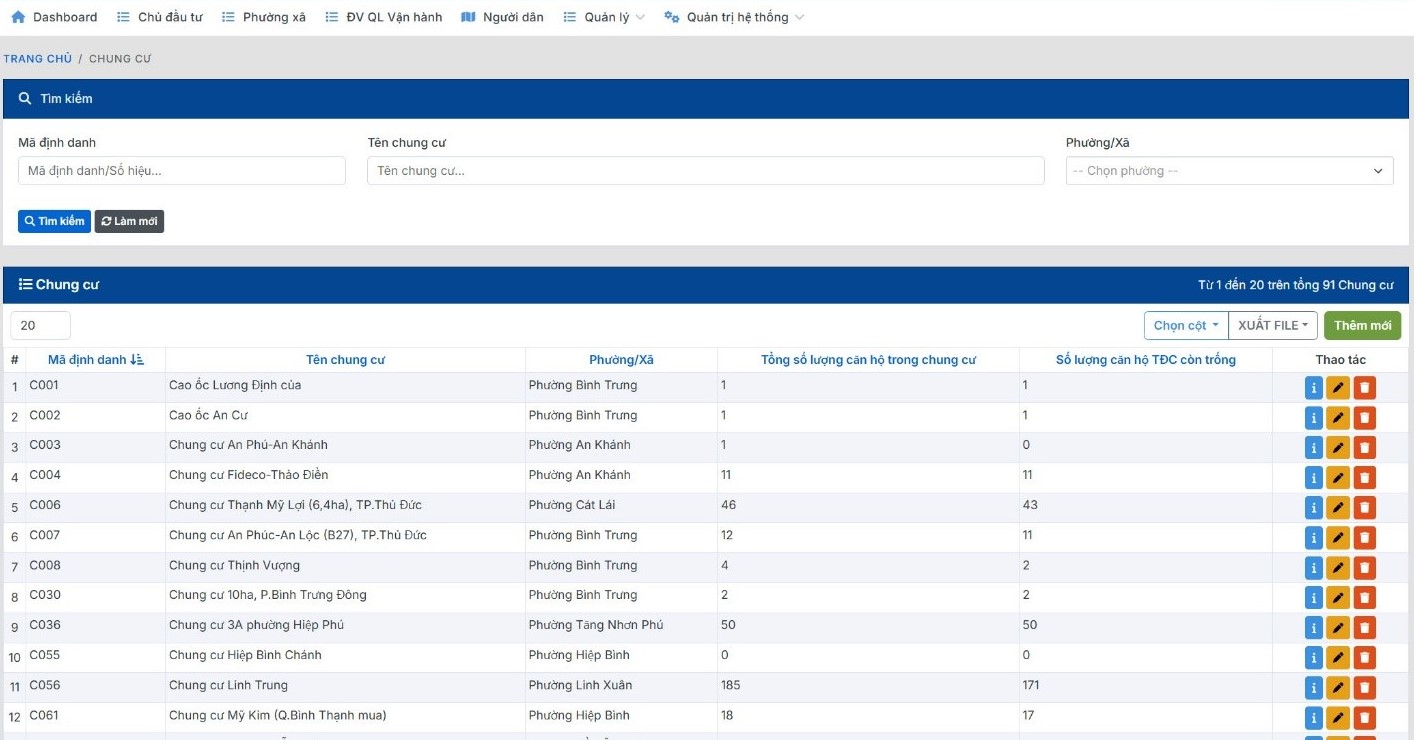The width and height of the screenshot is (1414, 740).
Task: Open the Chủ đầu tư menu item
Action: [x=159, y=17]
